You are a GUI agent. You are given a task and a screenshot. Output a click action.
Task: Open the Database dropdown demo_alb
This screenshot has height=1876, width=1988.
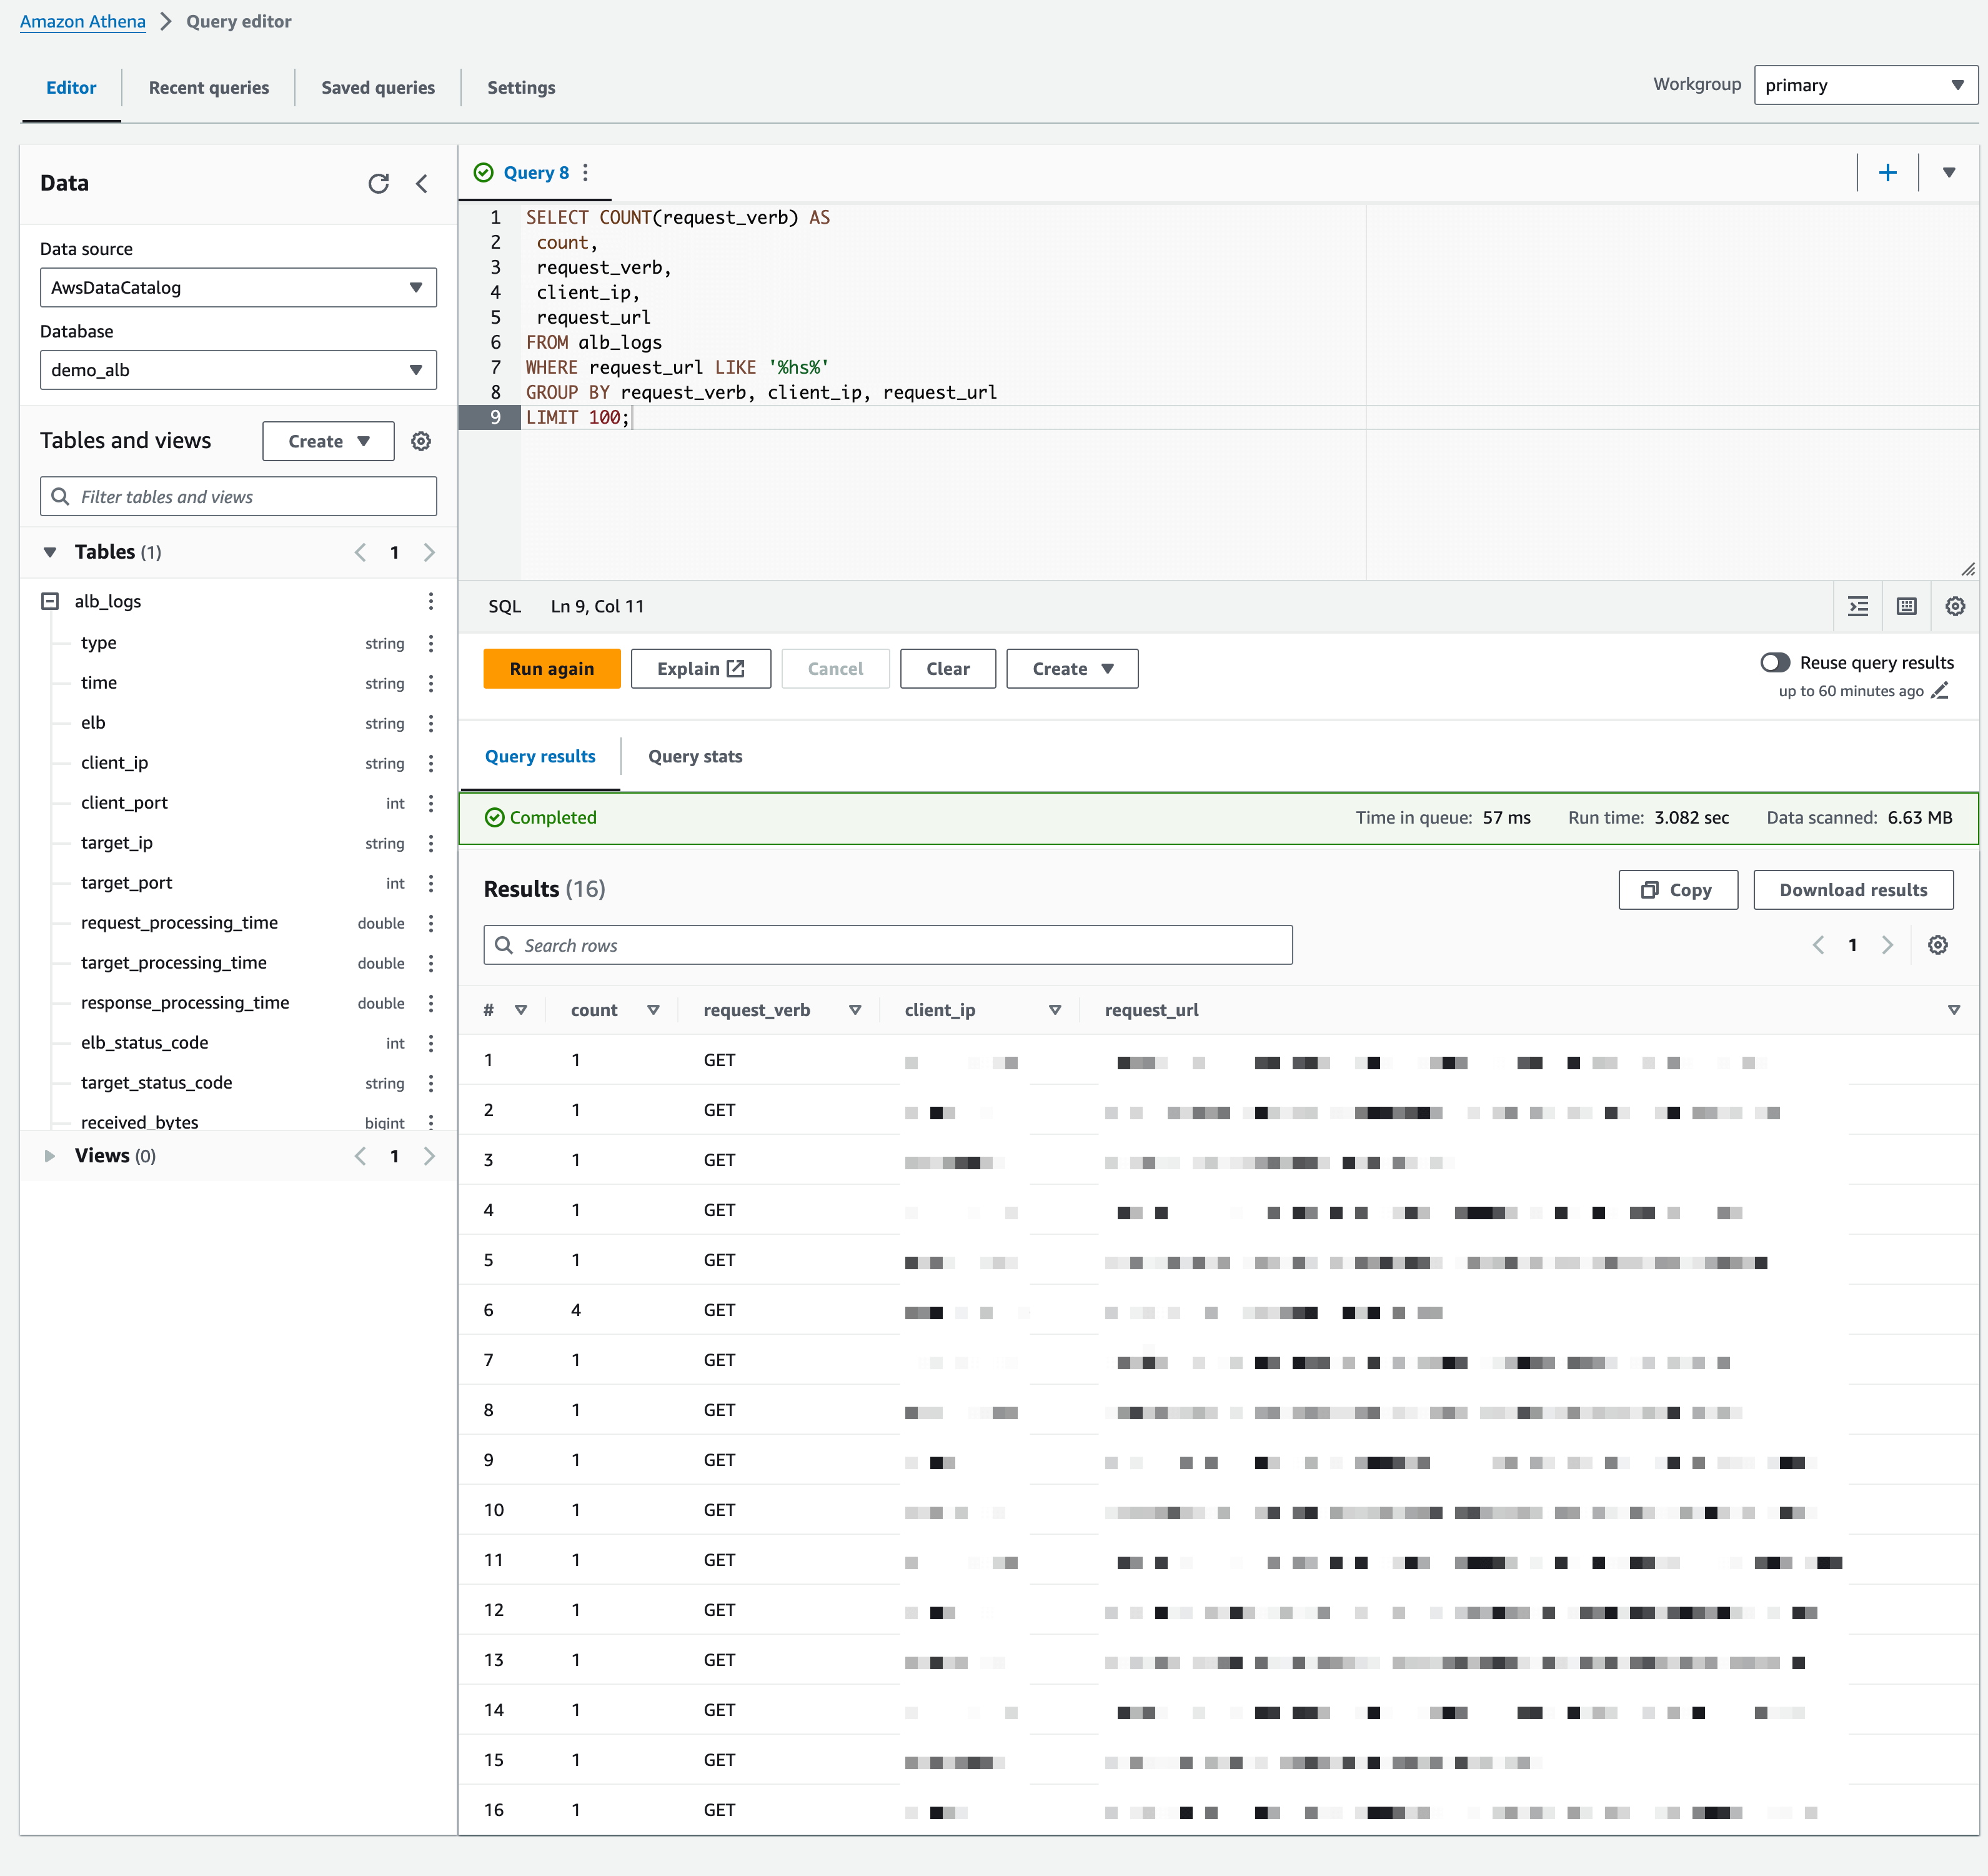[x=238, y=370]
